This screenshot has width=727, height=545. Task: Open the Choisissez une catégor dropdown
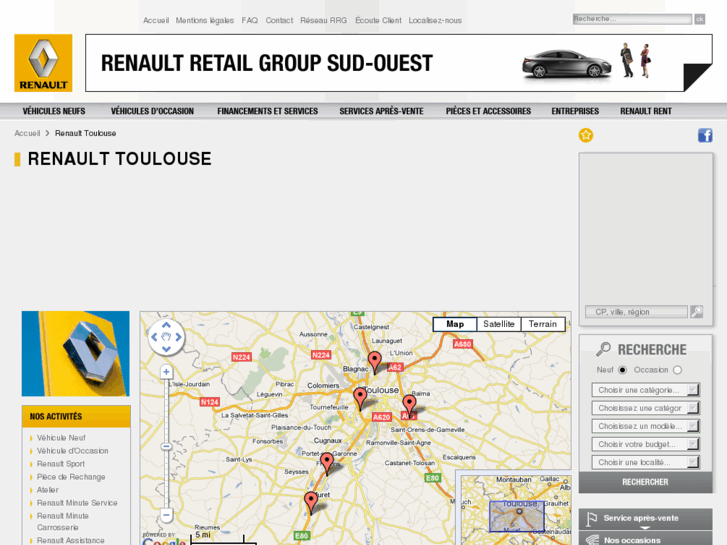(645, 408)
